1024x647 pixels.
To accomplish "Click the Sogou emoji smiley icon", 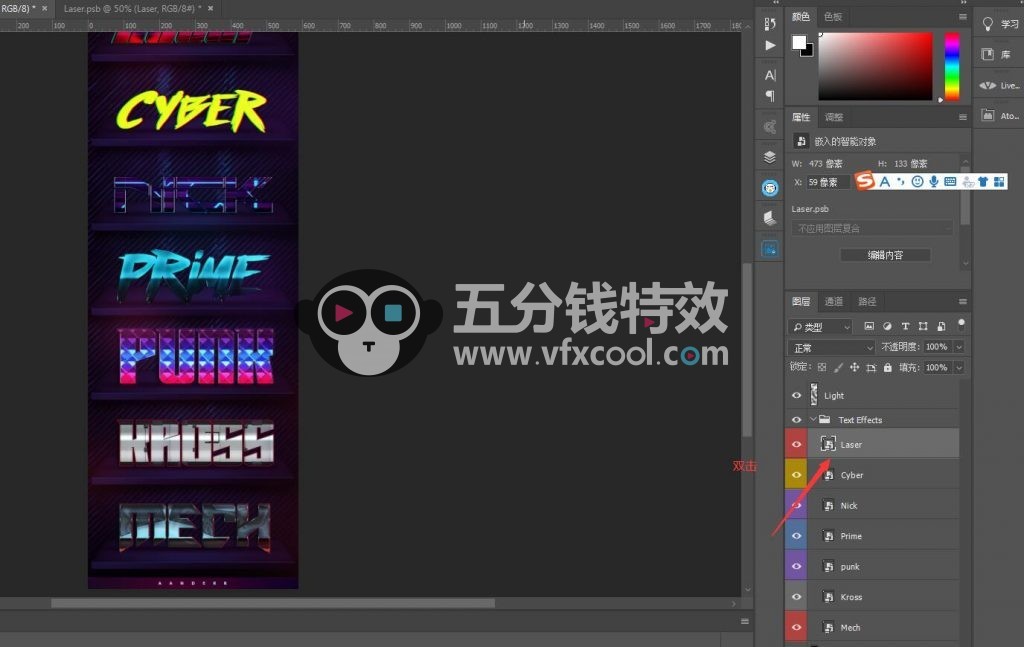I will point(918,181).
